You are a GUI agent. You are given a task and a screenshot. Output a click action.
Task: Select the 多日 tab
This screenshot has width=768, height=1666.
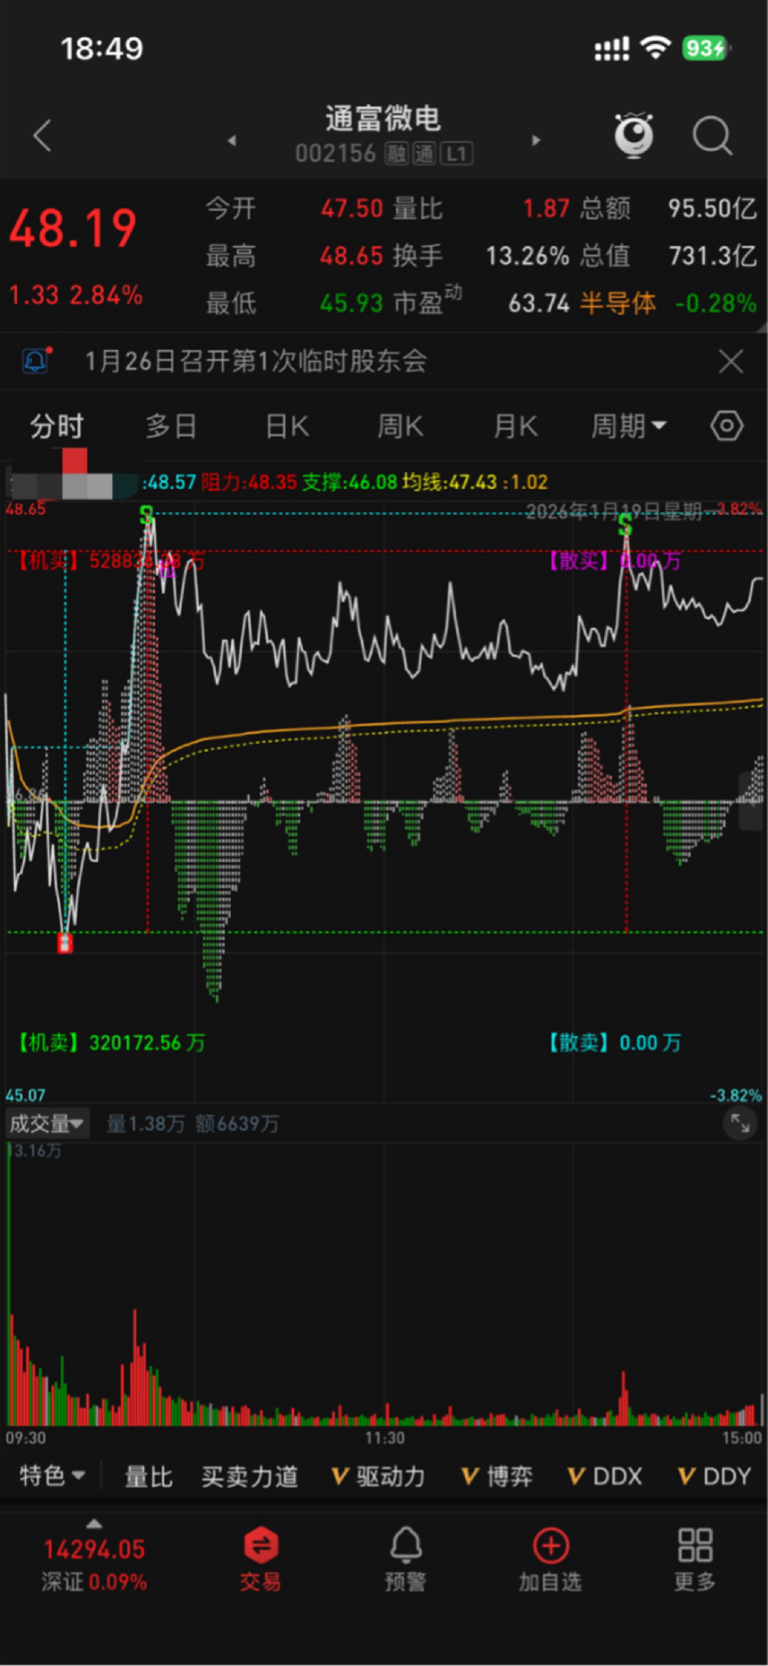(x=171, y=427)
